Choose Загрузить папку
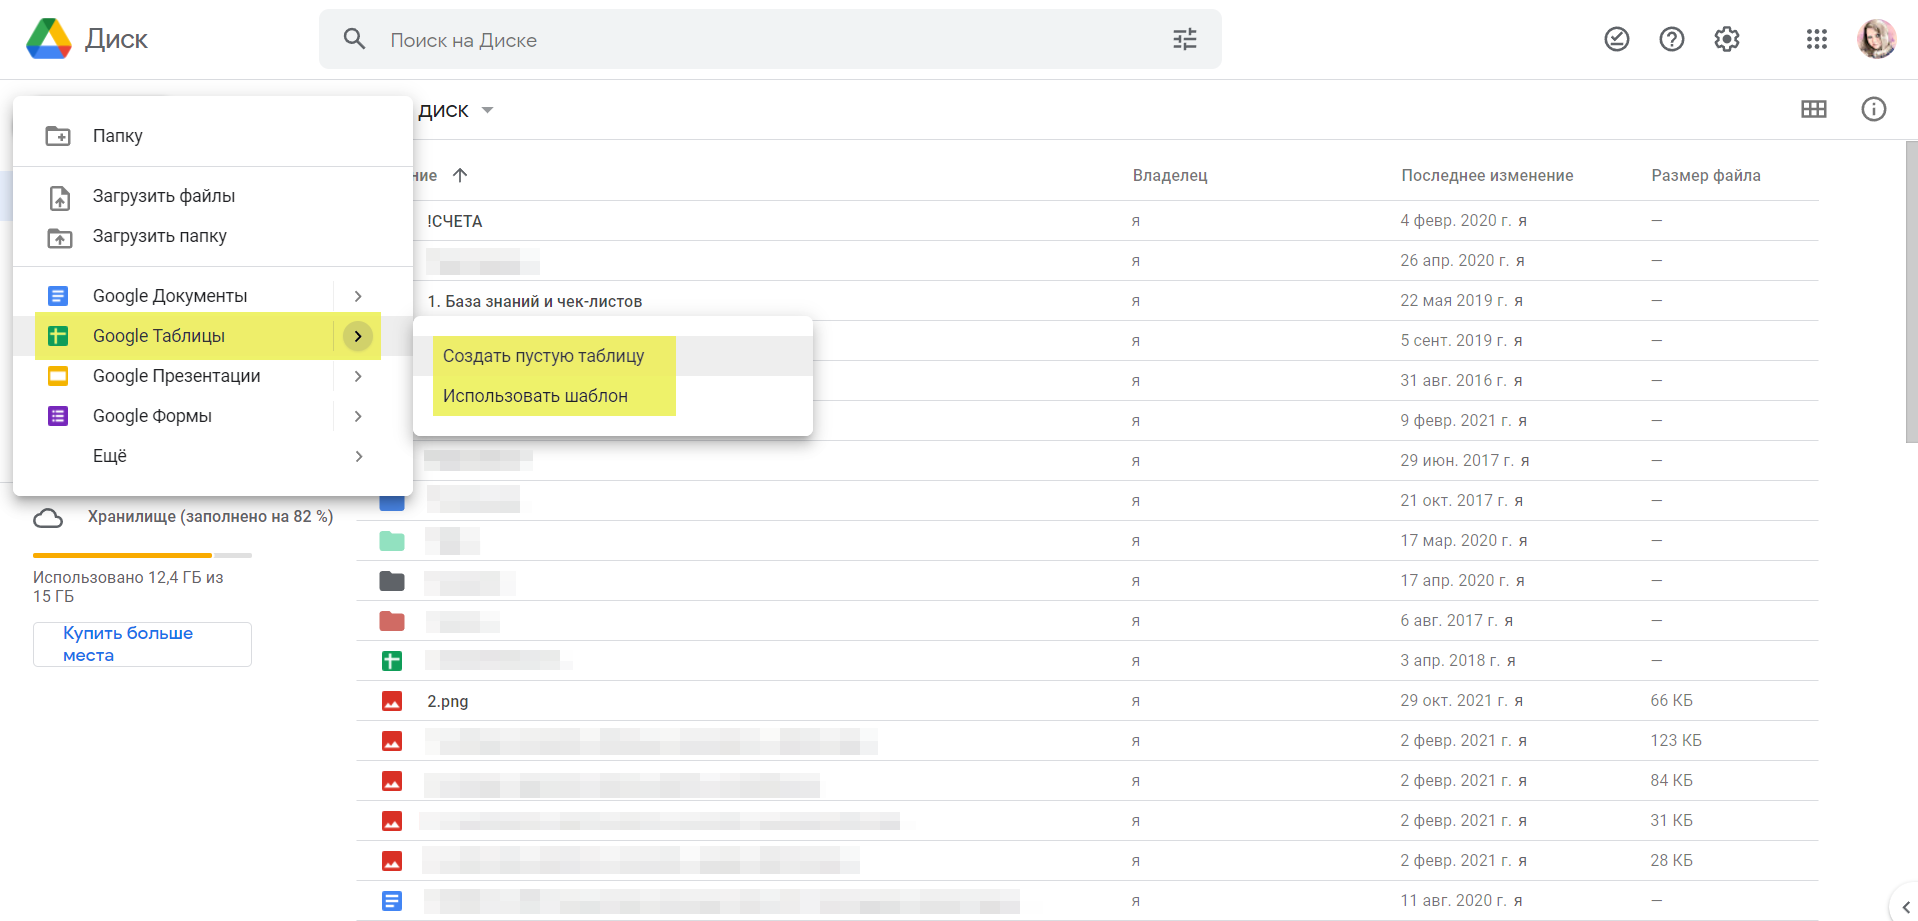The image size is (1918, 921). (213, 236)
